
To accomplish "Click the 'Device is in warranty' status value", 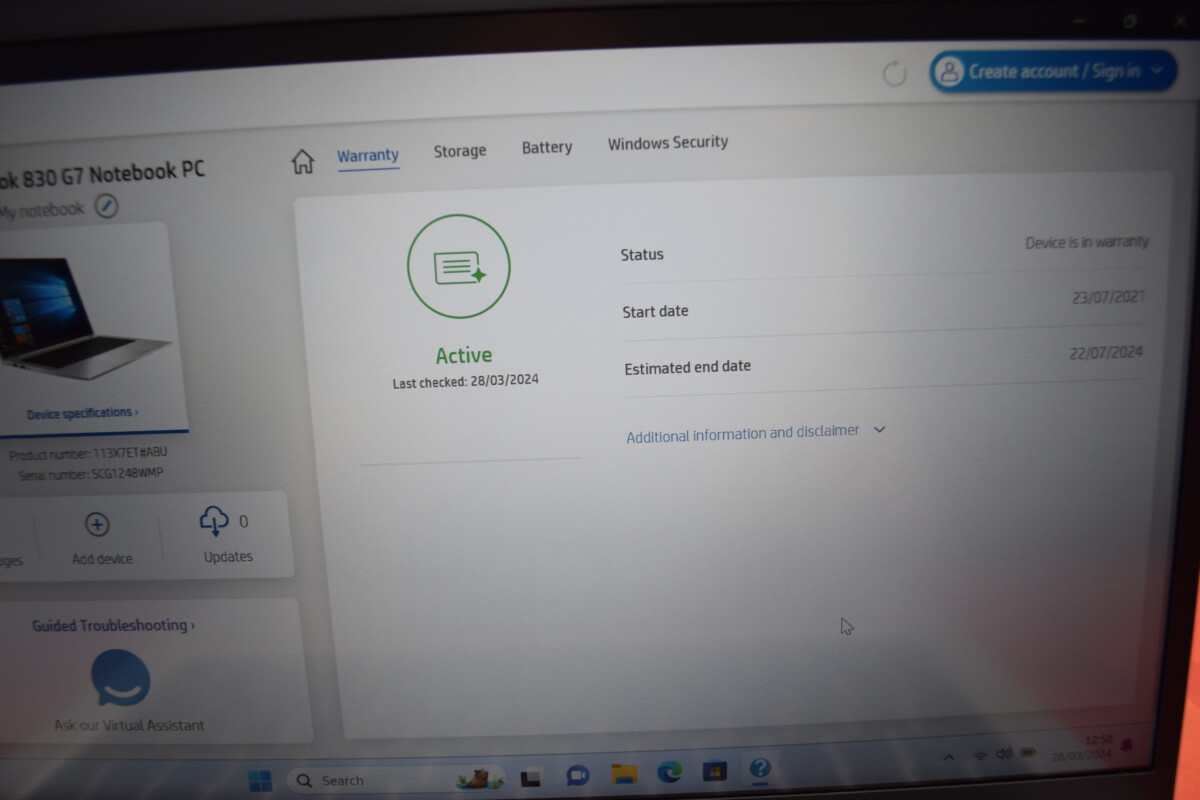I will pos(1087,243).
